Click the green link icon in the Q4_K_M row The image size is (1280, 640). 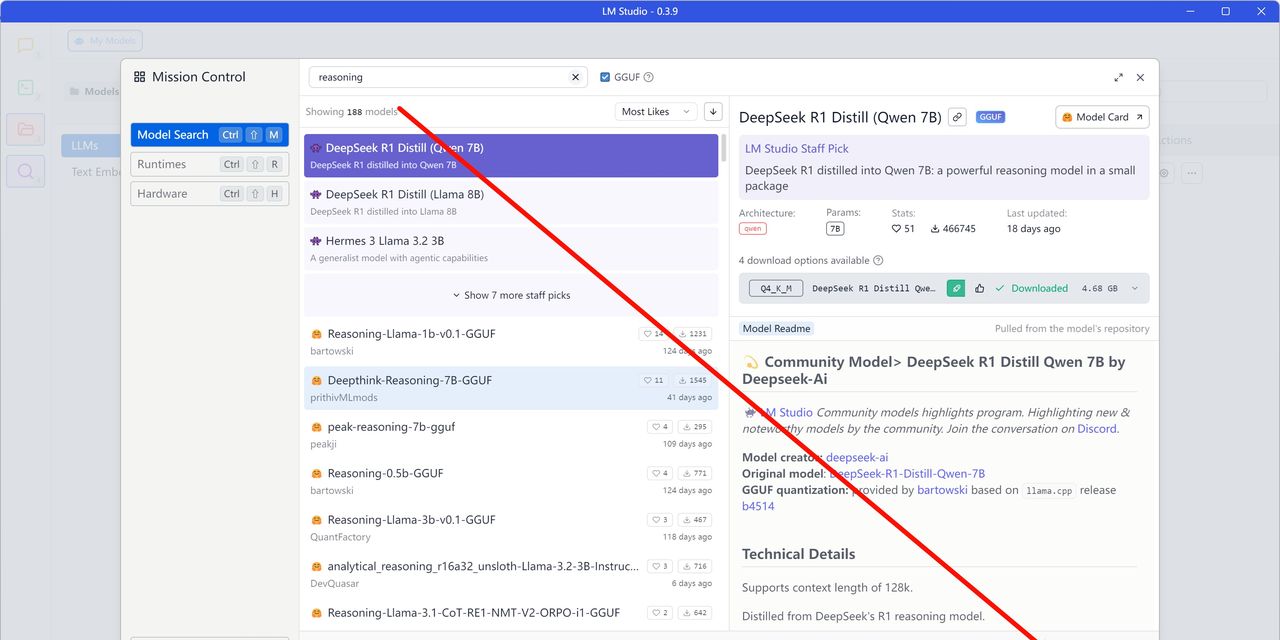click(x=956, y=288)
